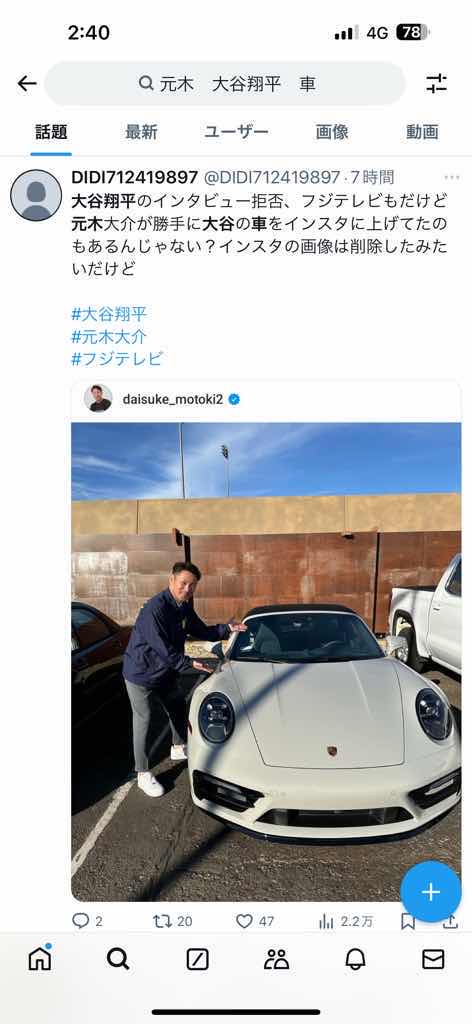Bookmark this tweet
Screen dimensions: 472x1024
coord(408,921)
